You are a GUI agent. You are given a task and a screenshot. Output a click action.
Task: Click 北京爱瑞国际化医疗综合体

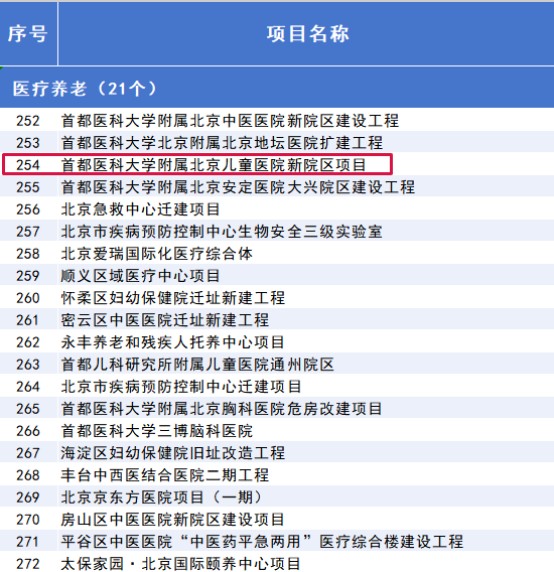156,254
